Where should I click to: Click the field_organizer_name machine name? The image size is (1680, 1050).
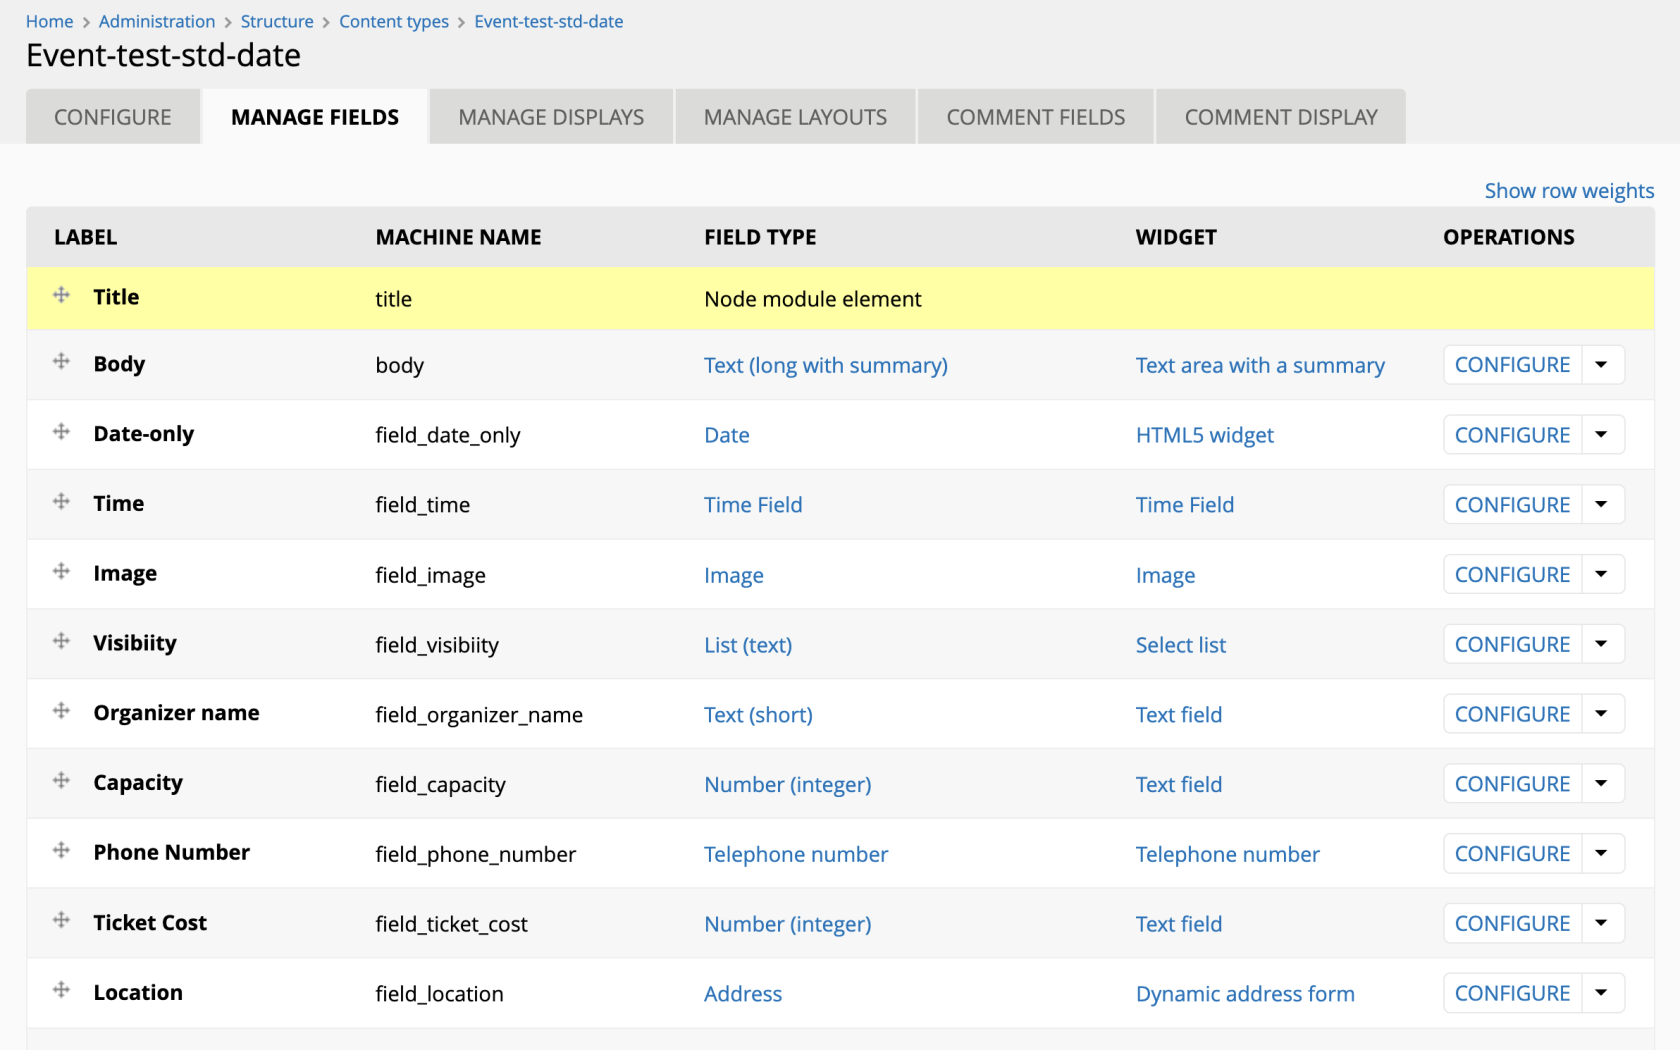coord(479,715)
